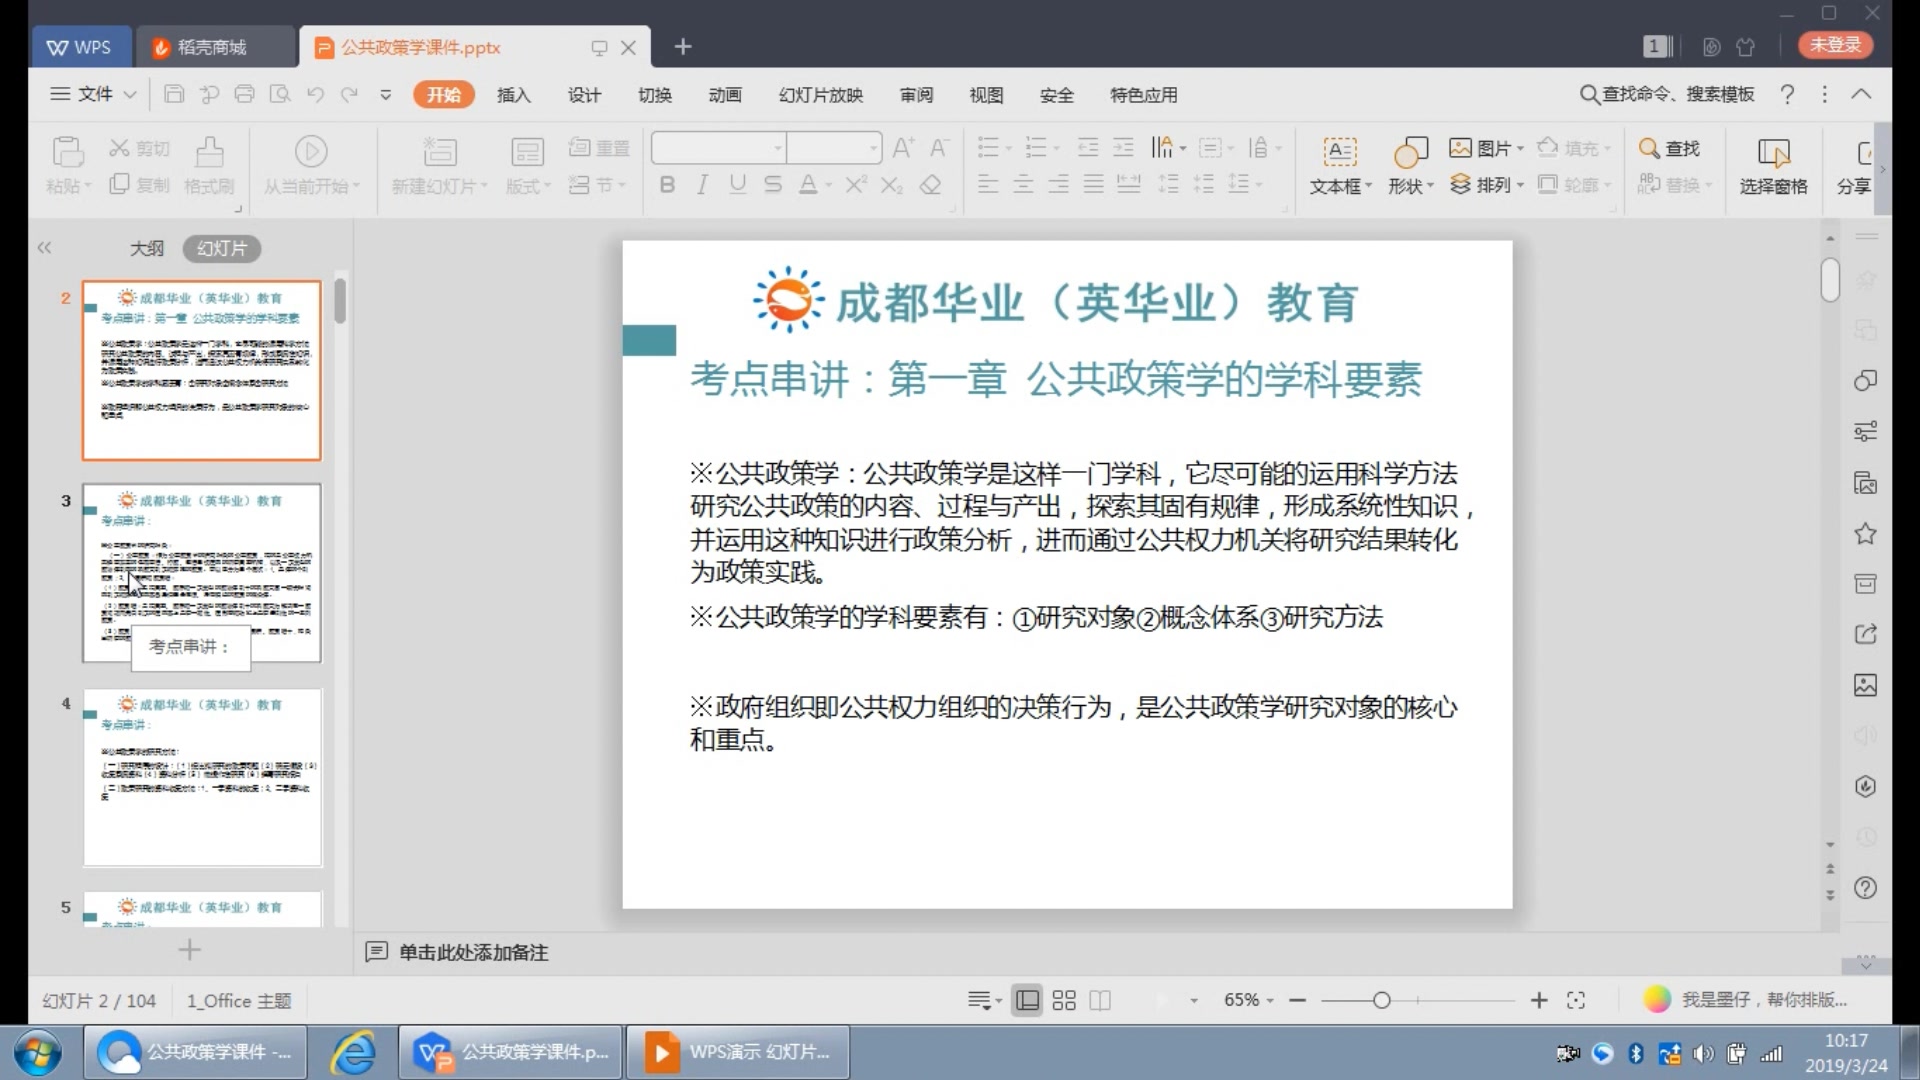Switch to slide sorter view icon
Screen dimensions: 1920x1080
(x=1064, y=1000)
